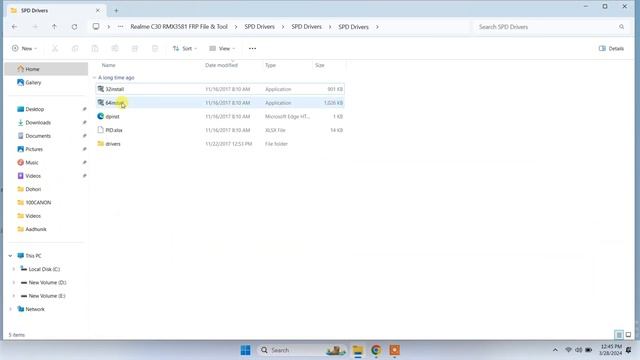Go back using the Back arrow
The width and height of the screenshot is (640, 360).
(15, 27)
